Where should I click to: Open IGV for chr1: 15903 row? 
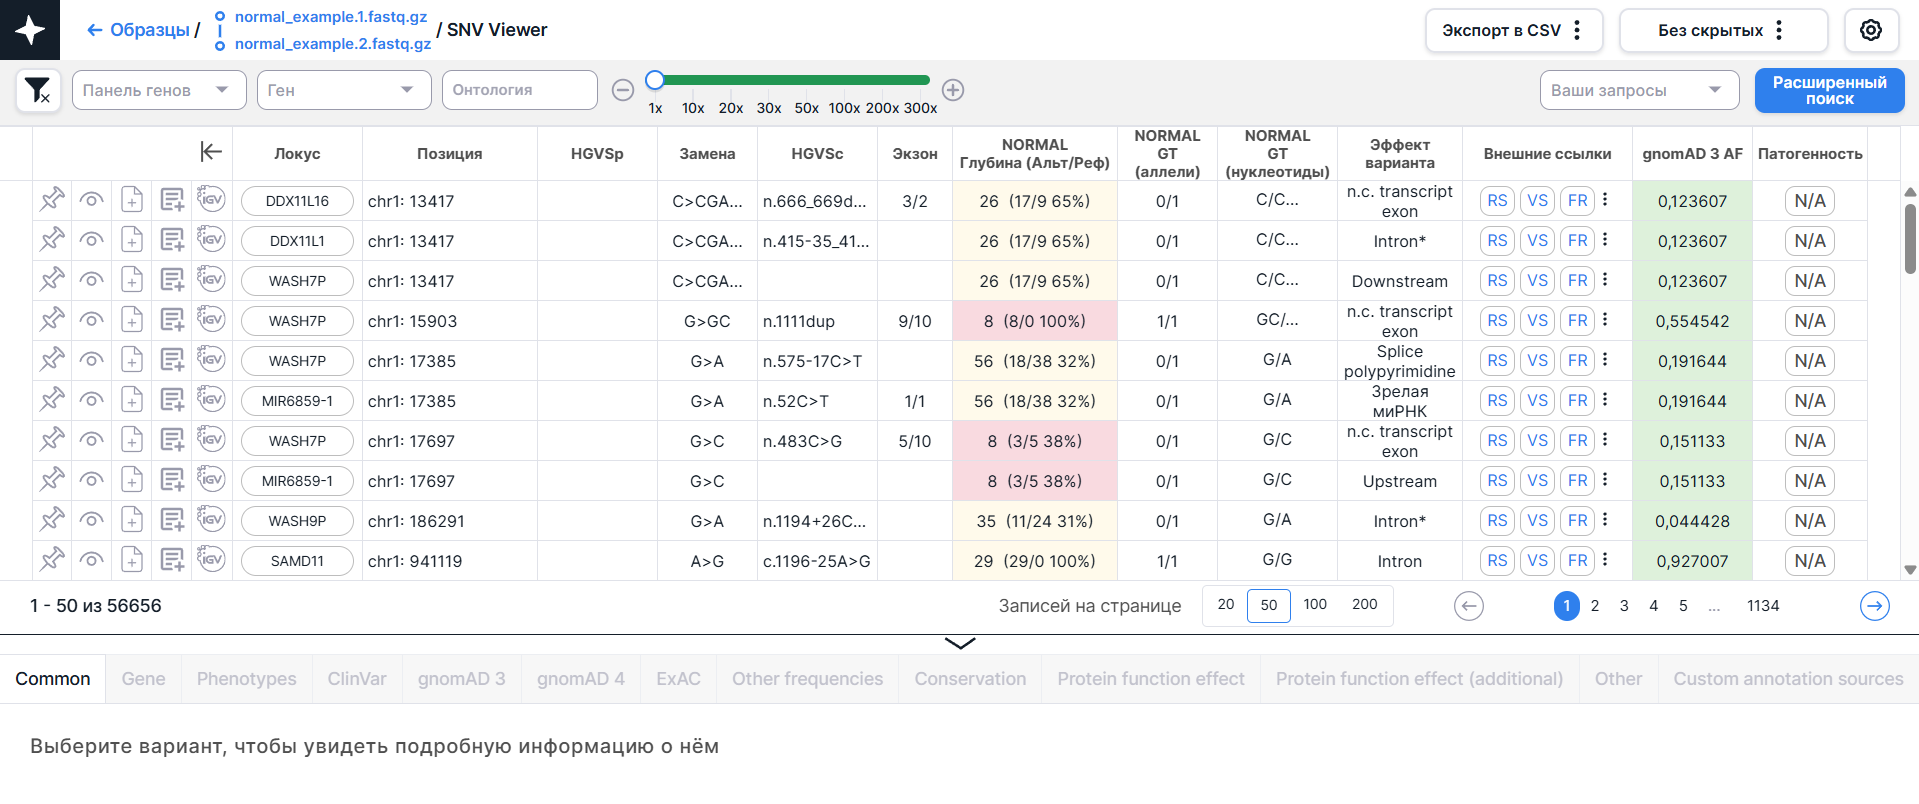click(211, 319)
